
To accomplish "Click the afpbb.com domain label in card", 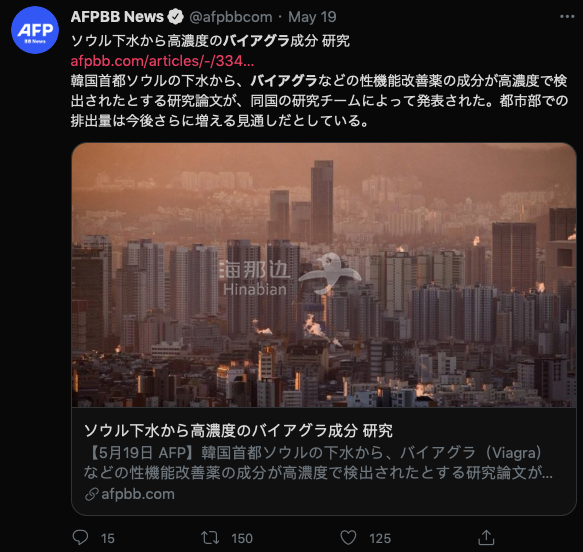I will pyautogui.click(x=138, y=494).
